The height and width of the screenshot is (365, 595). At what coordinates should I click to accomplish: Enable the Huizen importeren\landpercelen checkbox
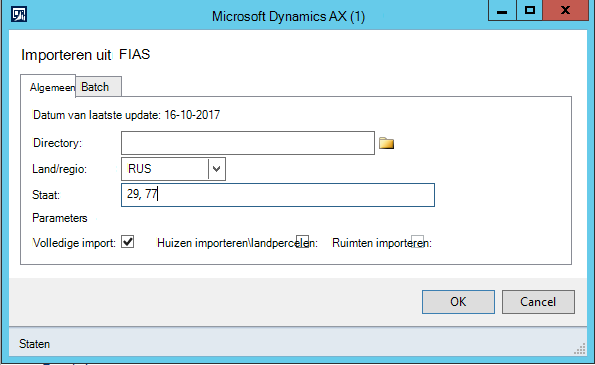click(302, 242)
